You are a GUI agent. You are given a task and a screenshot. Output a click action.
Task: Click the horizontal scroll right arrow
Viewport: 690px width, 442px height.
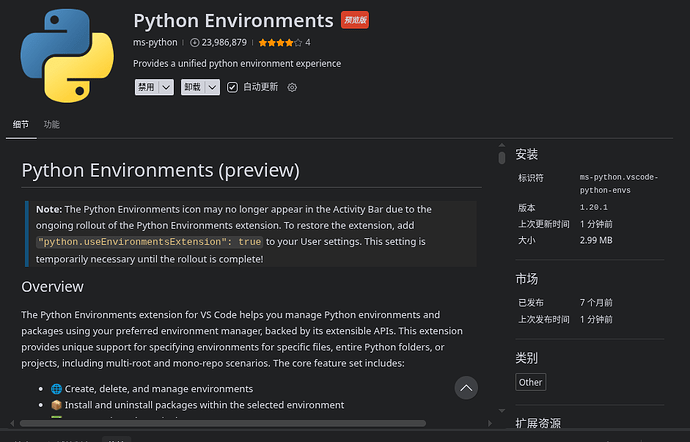490,423
